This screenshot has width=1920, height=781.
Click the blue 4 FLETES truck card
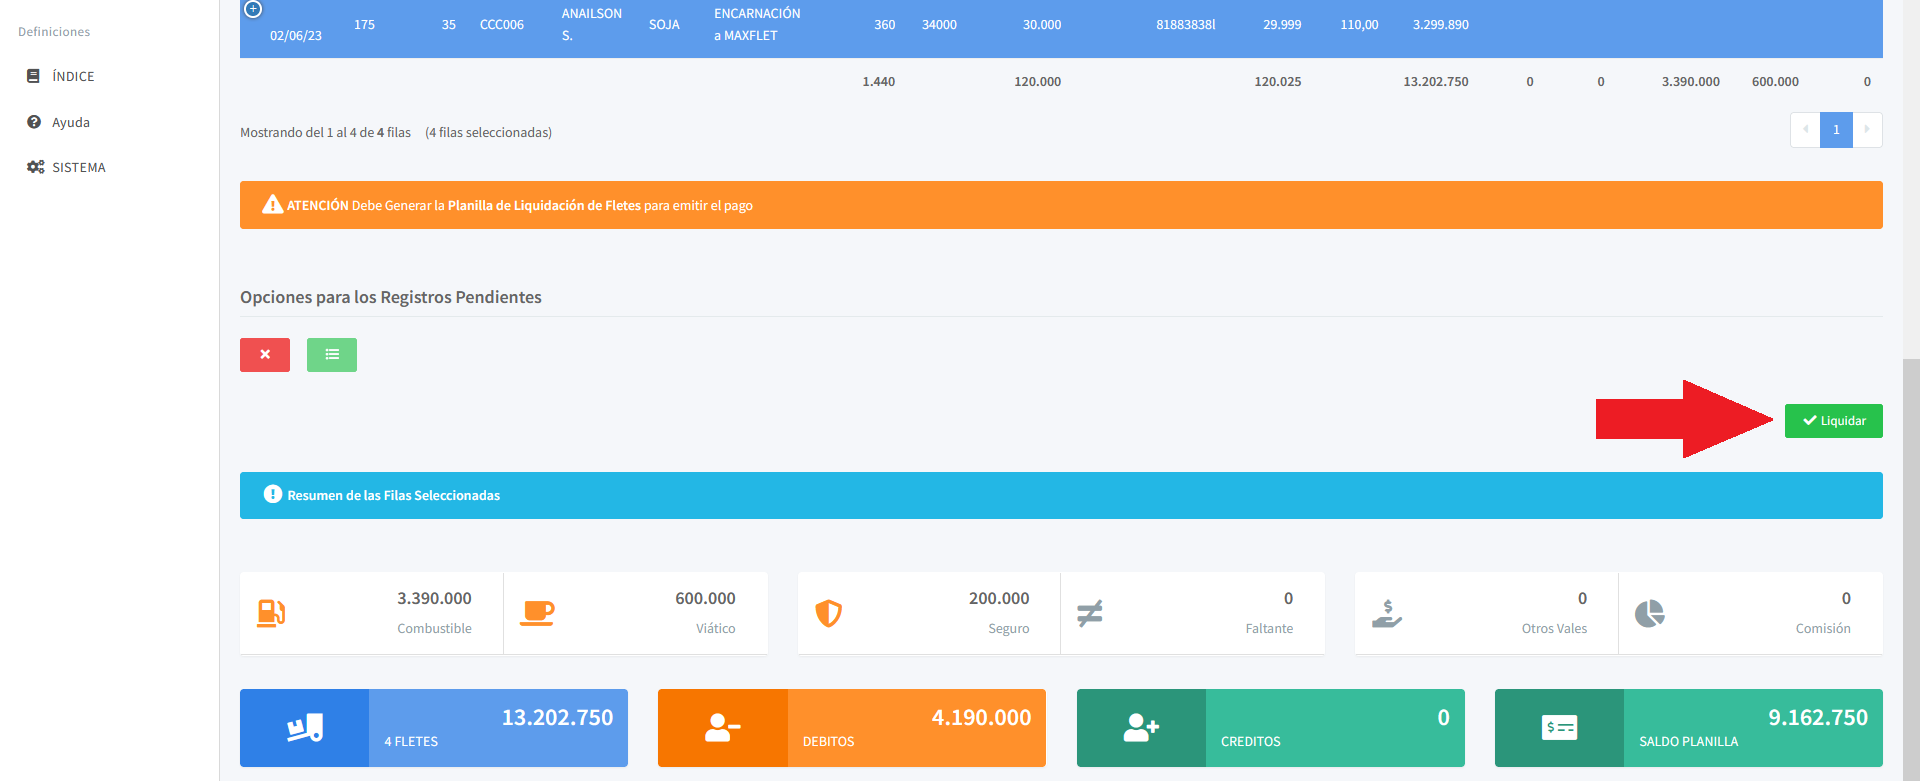tap(433, 728)
